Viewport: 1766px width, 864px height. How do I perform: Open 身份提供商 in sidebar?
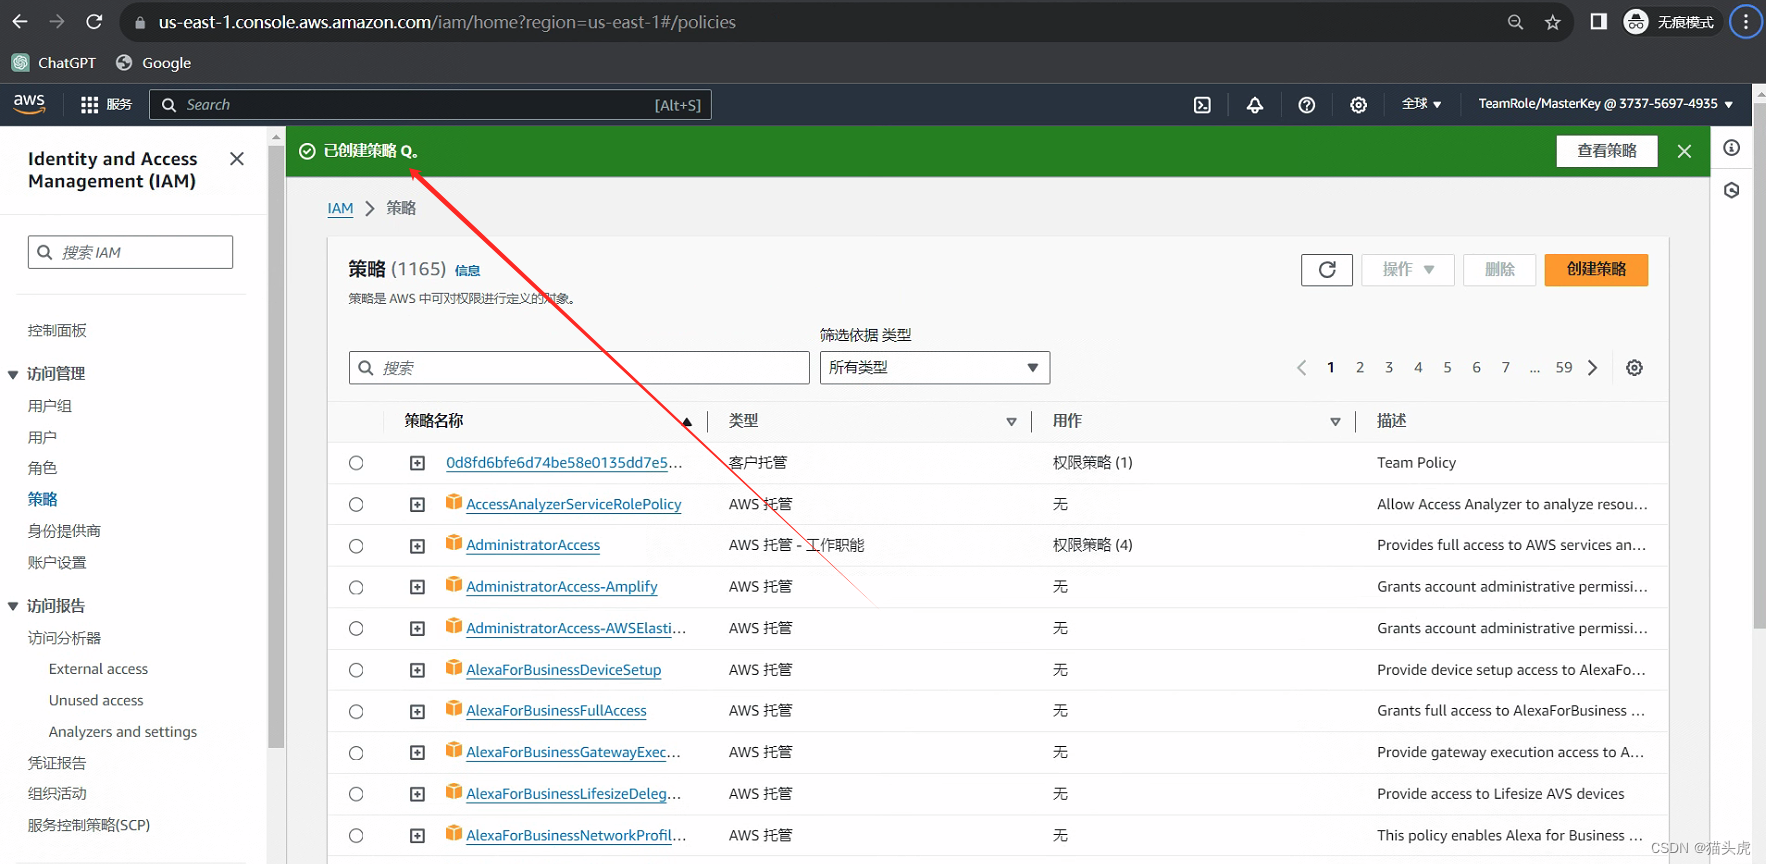tap(64, 531)
